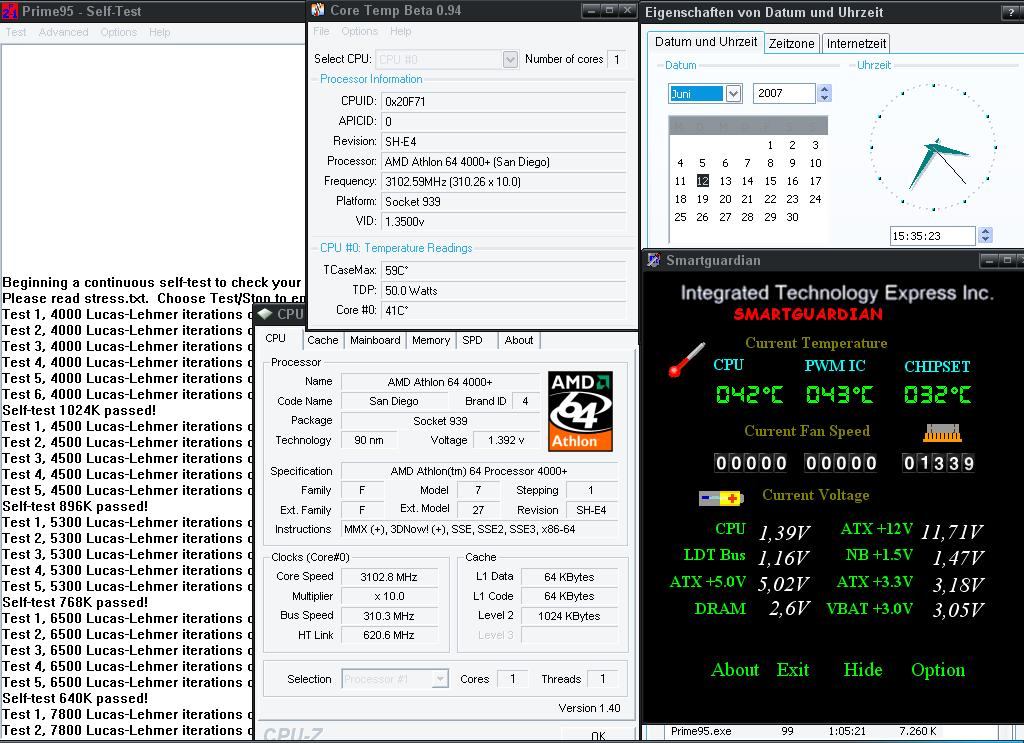Viewport: 1024px width, 743px height.
Task: Click the year 2007 spinner arrows
Action: click(824, 93)
